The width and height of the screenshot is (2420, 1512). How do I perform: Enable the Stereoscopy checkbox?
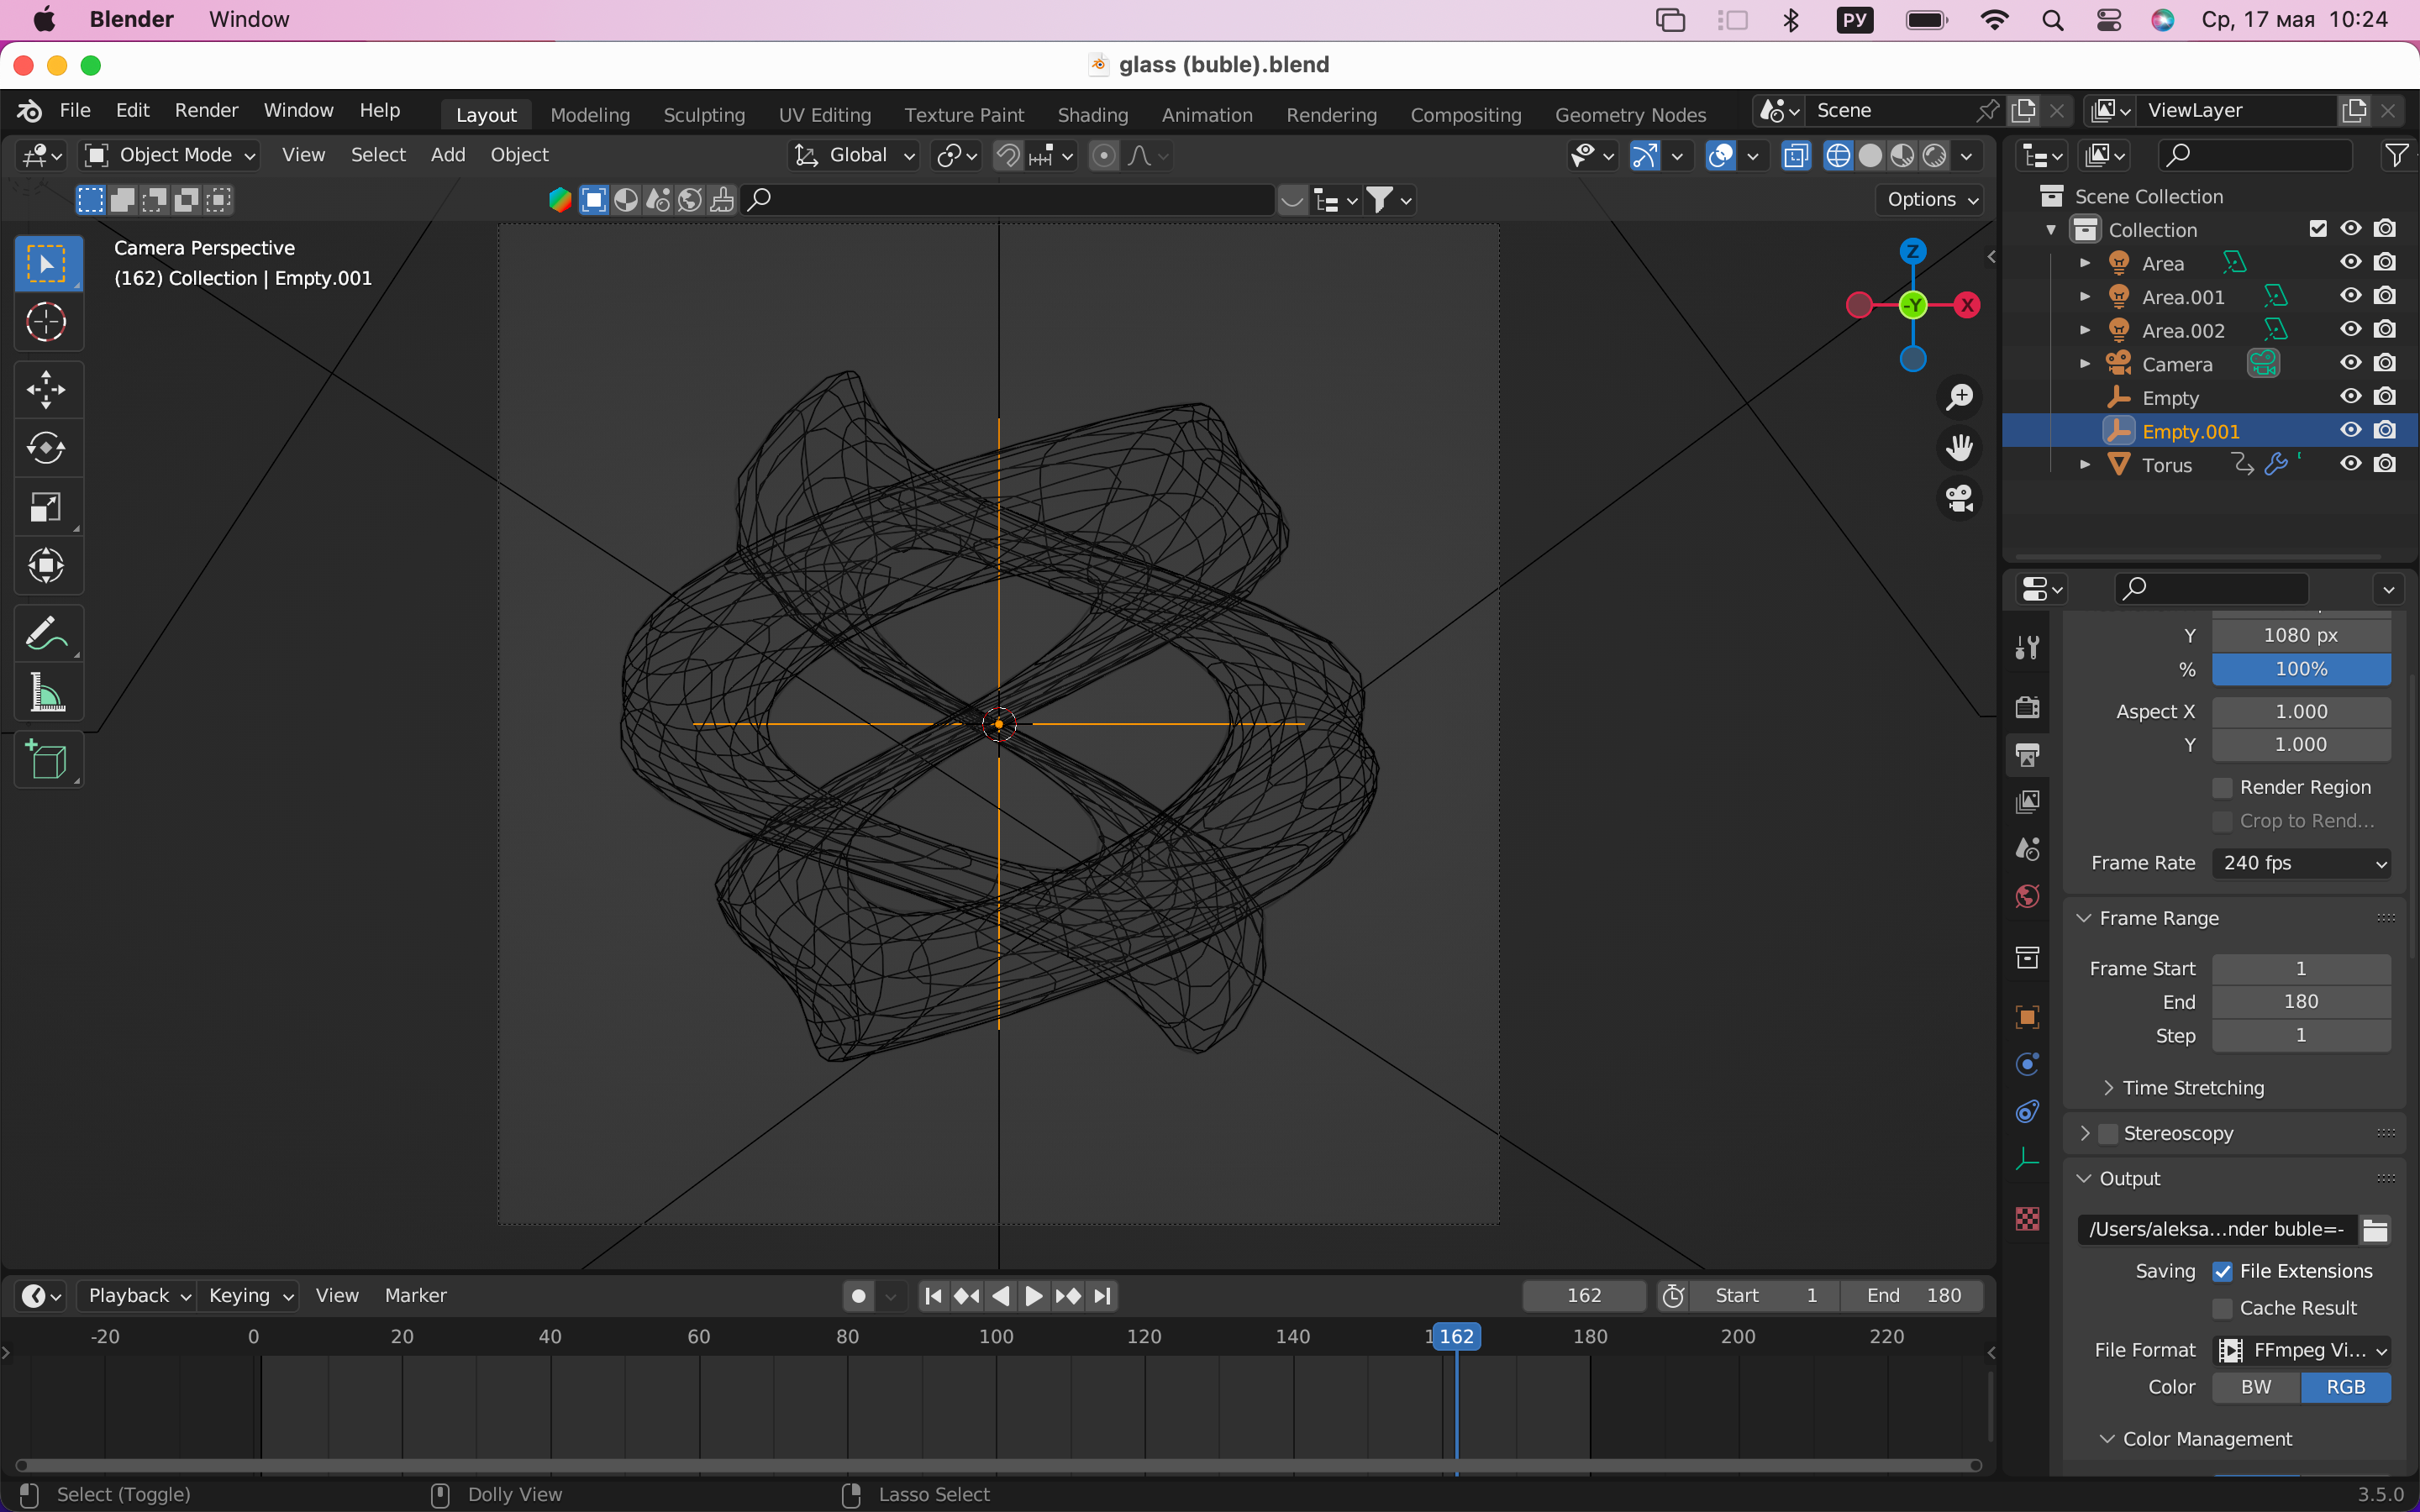[2110, 1132]
